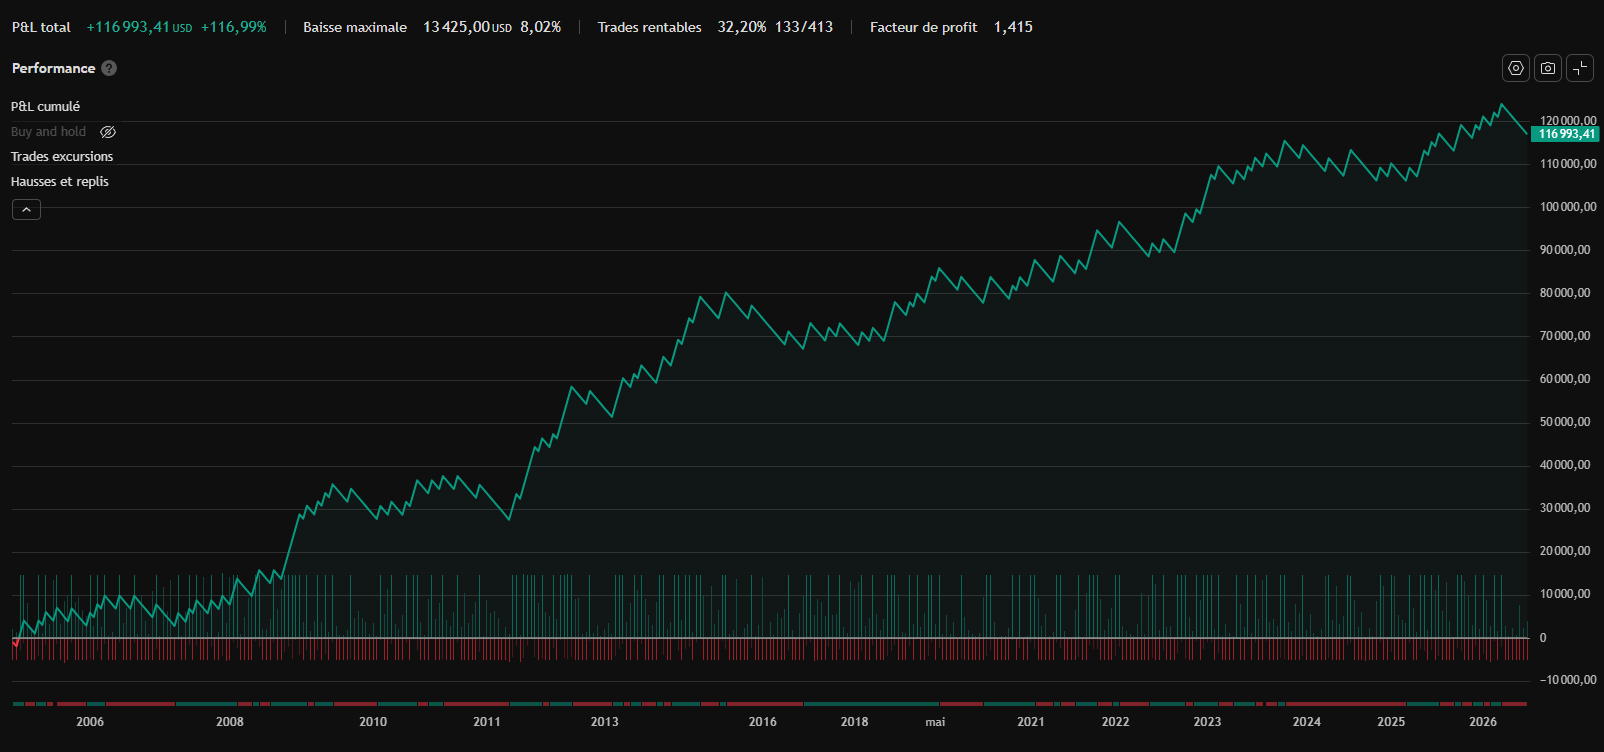Viewport: 1604px width, 752px height.
Task: Click the 0 level price axis label
Action: point(1543,638)
